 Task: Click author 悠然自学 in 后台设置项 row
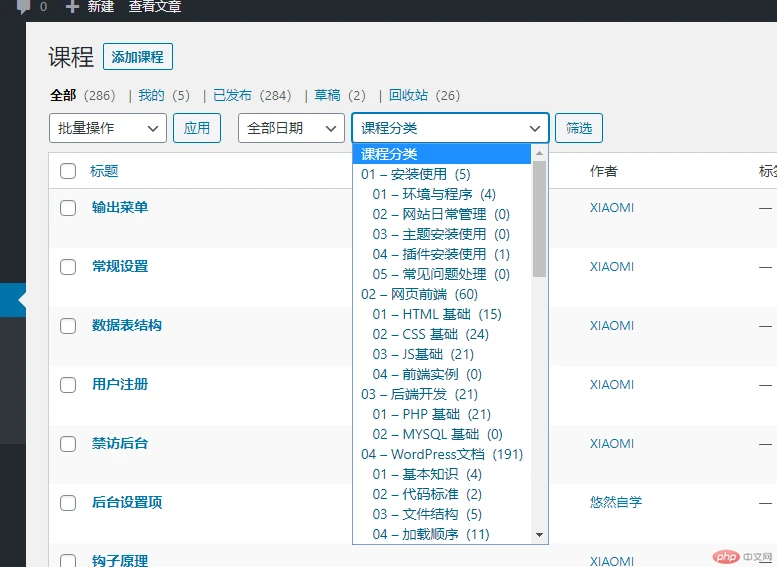(x=616, y=502)
